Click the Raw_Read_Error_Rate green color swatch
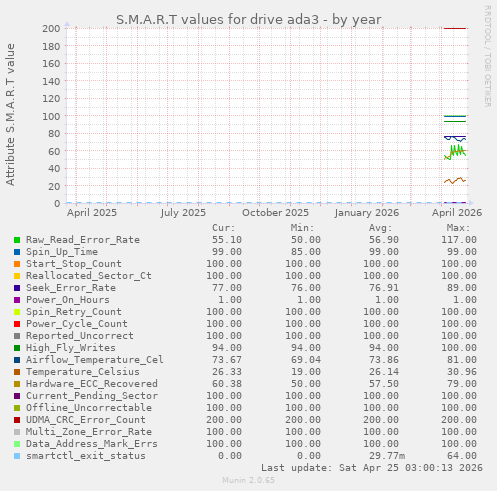This screenshot has width=497, height=491. pyautogui.click(x=17, y=240)
